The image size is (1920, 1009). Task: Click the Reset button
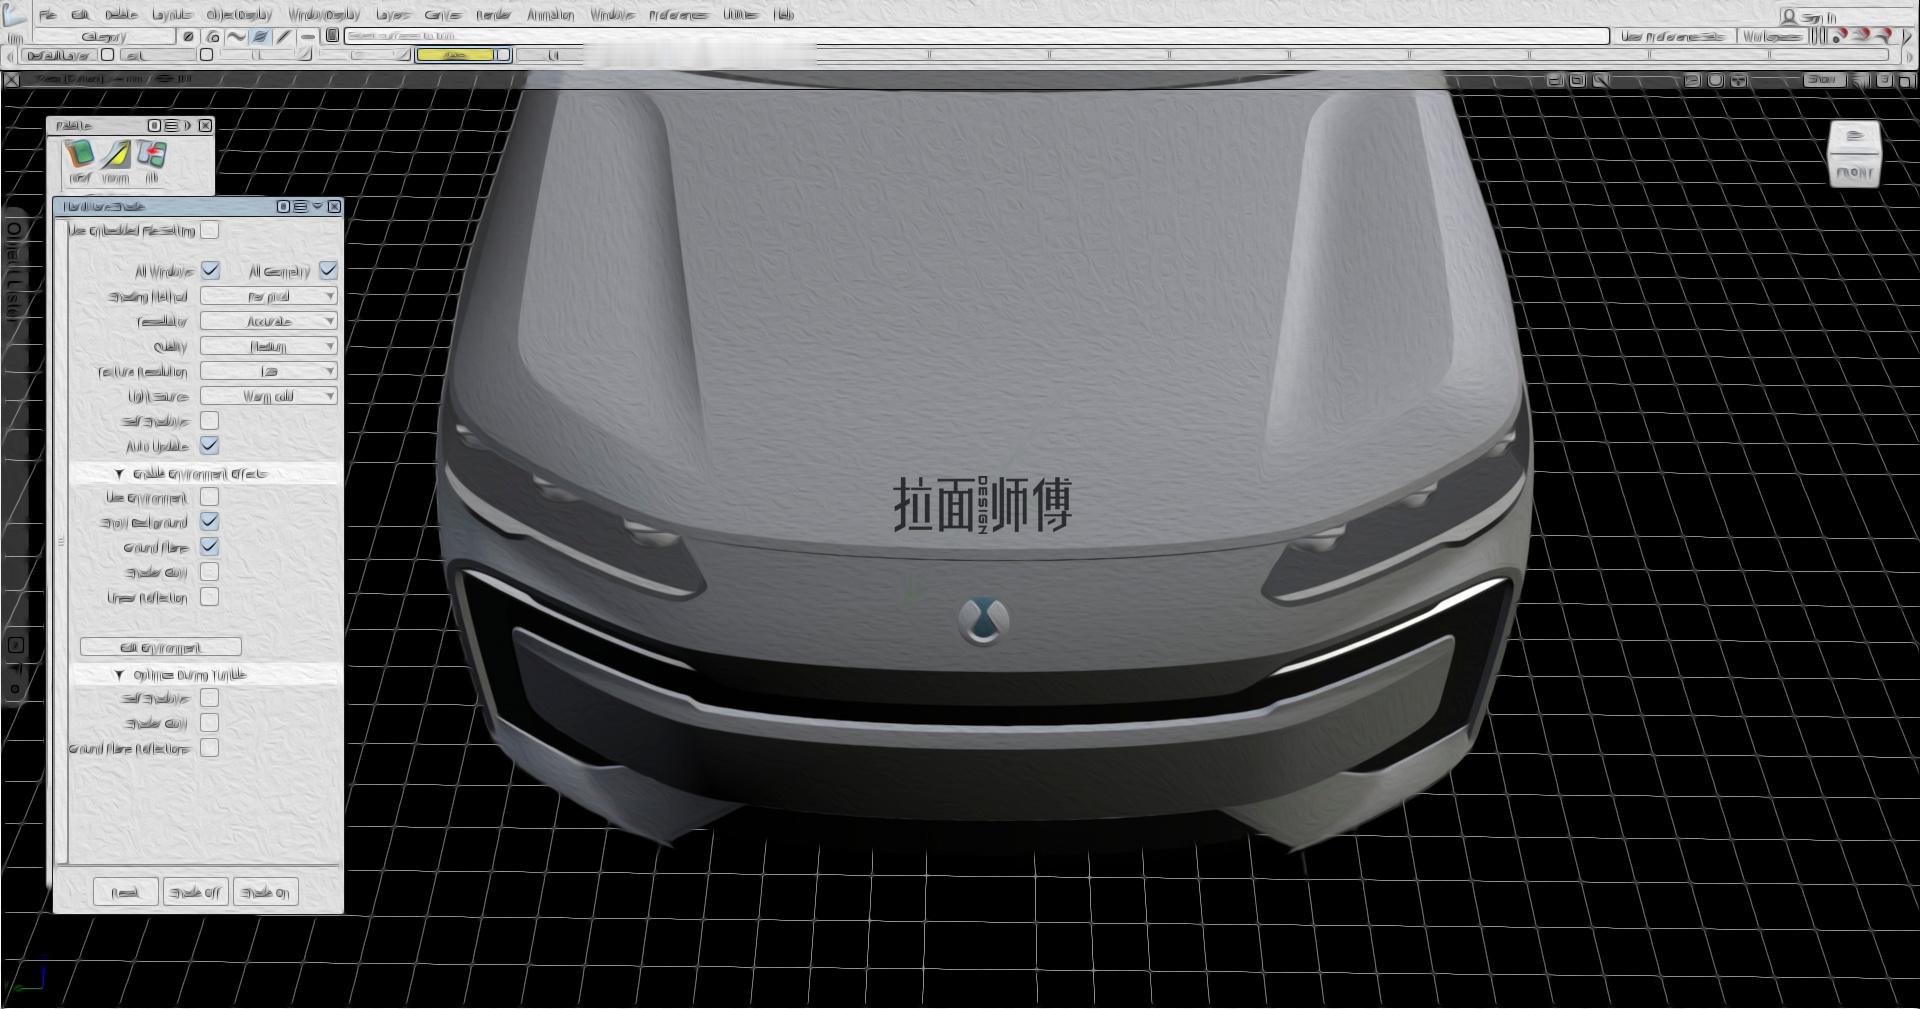(x=125, y=892)
